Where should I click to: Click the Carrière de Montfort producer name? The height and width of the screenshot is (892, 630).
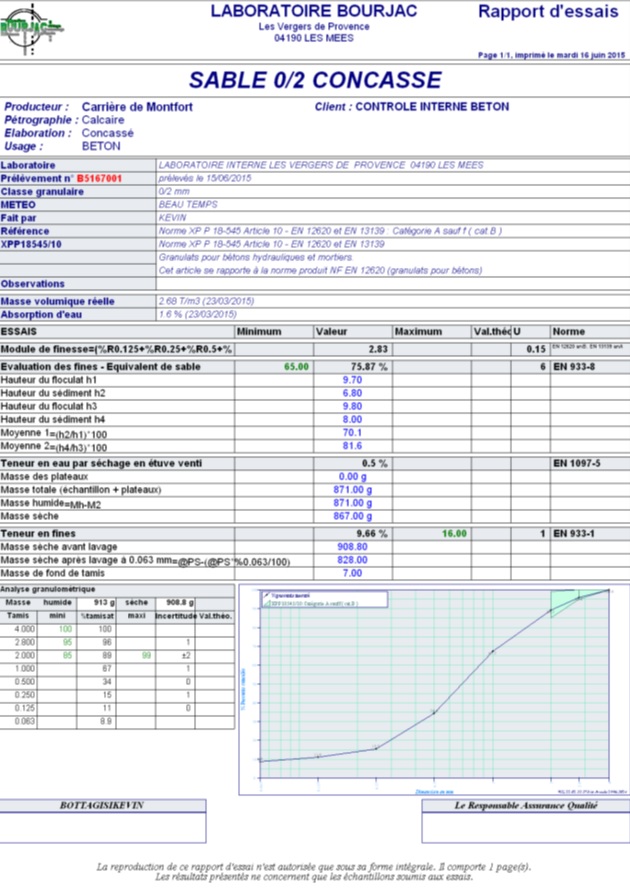click(x=137, y=106)
